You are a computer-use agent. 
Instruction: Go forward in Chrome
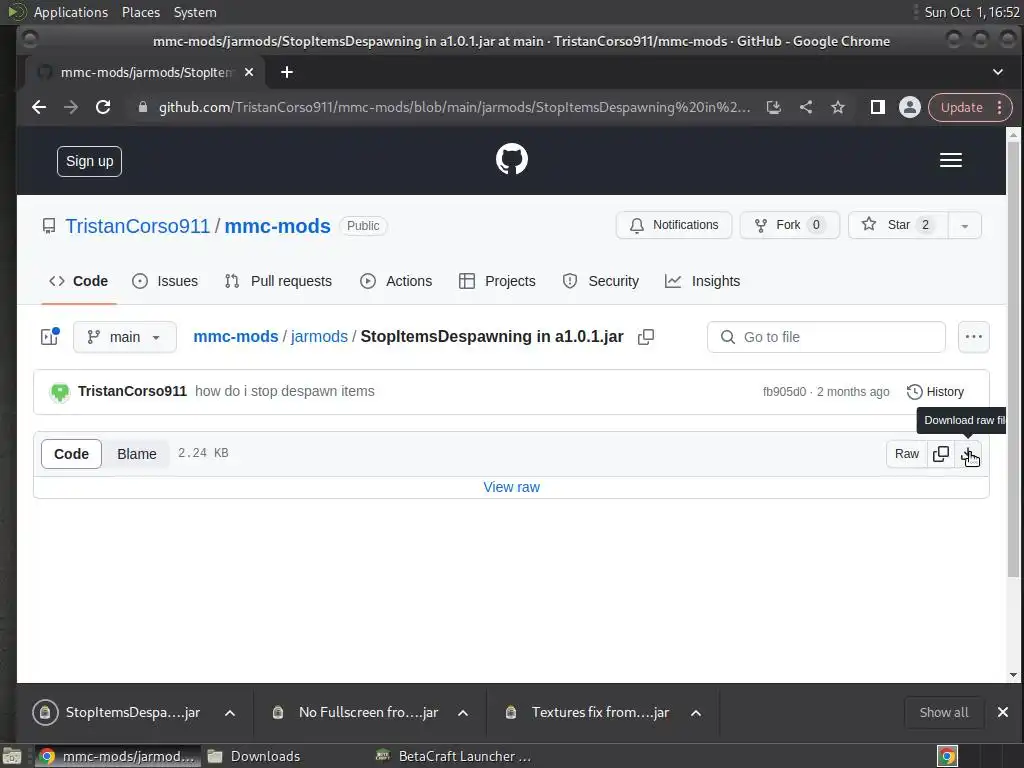[x=71, y=107]
